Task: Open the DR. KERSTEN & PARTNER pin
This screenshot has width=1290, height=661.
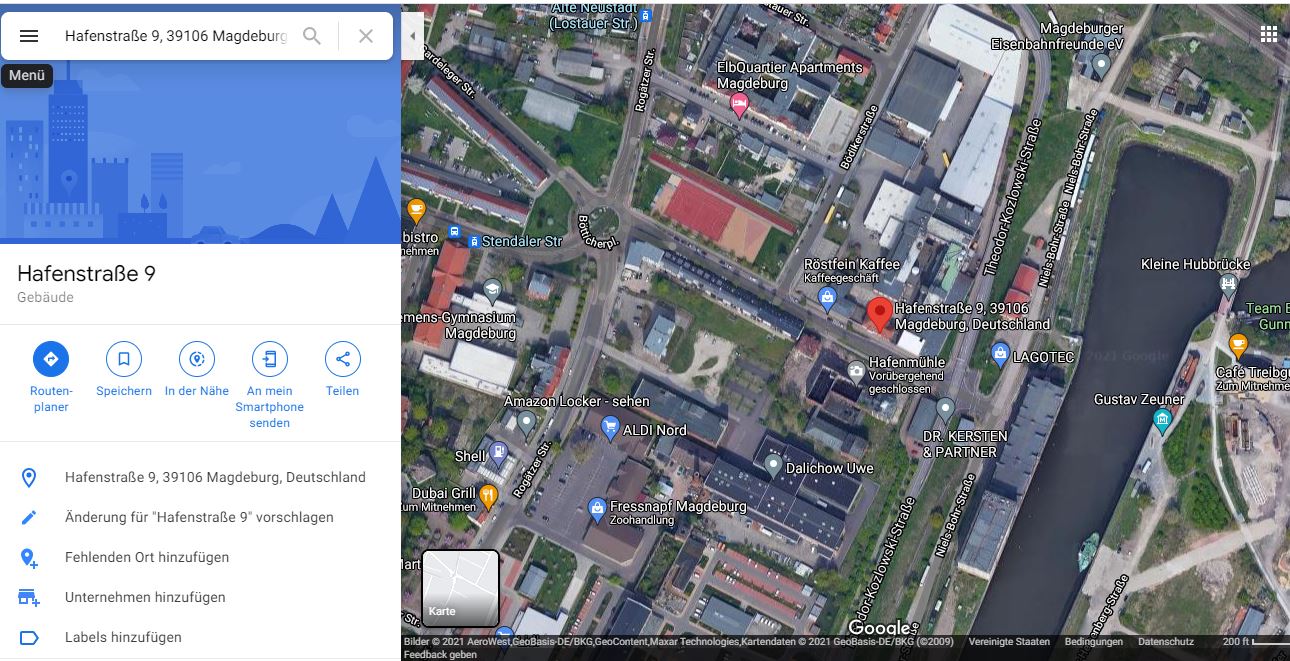Action: 945,409
